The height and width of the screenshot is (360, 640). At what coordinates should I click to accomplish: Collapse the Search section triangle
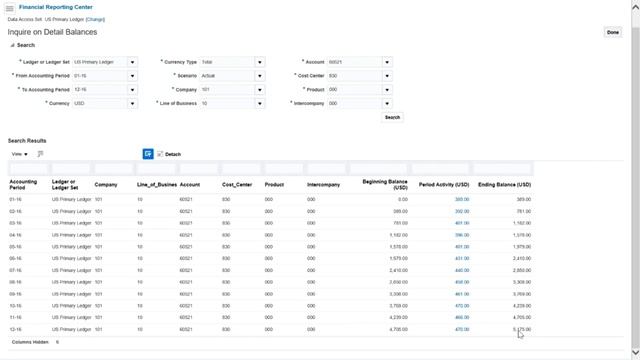[x=12, y=45]
